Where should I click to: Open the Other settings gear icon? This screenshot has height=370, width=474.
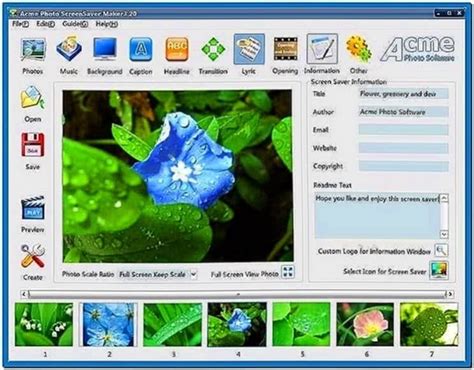pyautogui.click(x=358, y=50)
